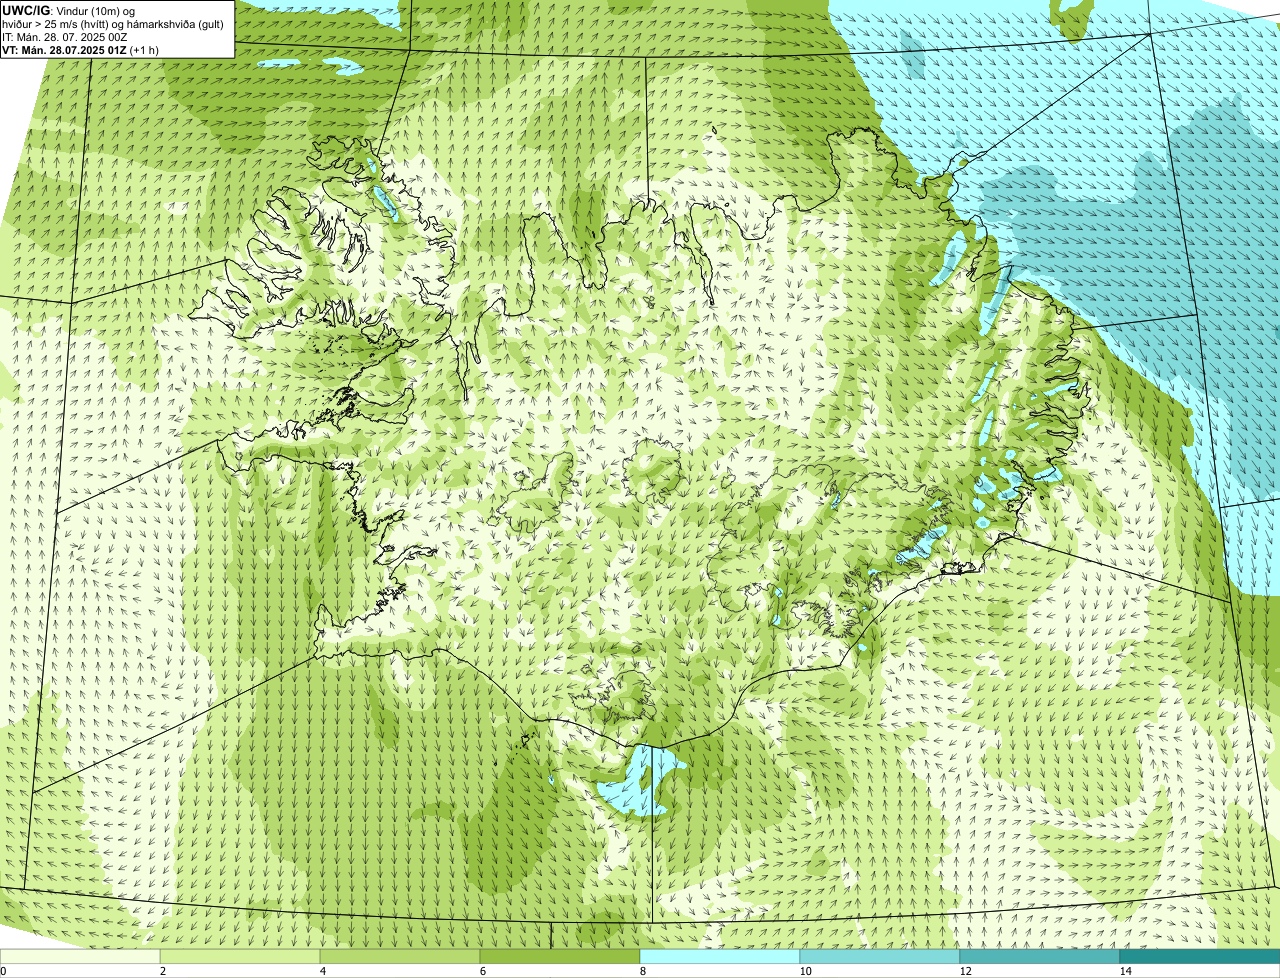Image resolution: width=1280 pixels, height=978 pixels.
Task: Click the 10–12 m/s turquoise legend swatch
Action: tap(880, 956)
